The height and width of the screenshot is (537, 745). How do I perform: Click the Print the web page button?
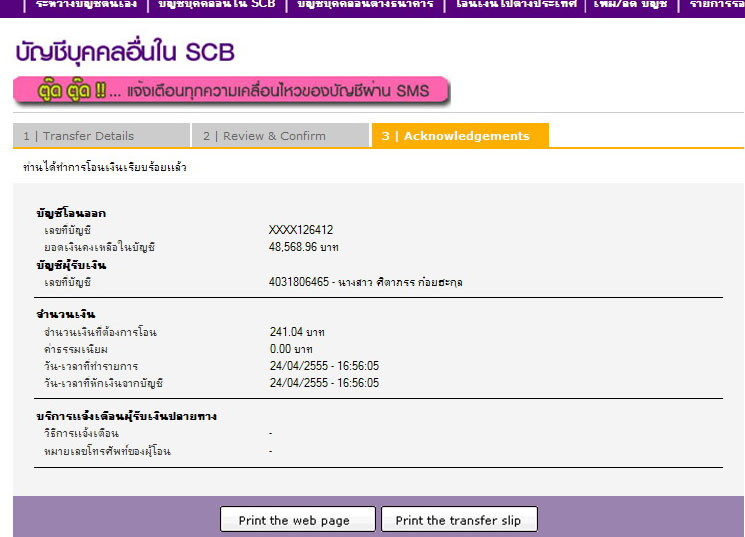pos(297,519)
